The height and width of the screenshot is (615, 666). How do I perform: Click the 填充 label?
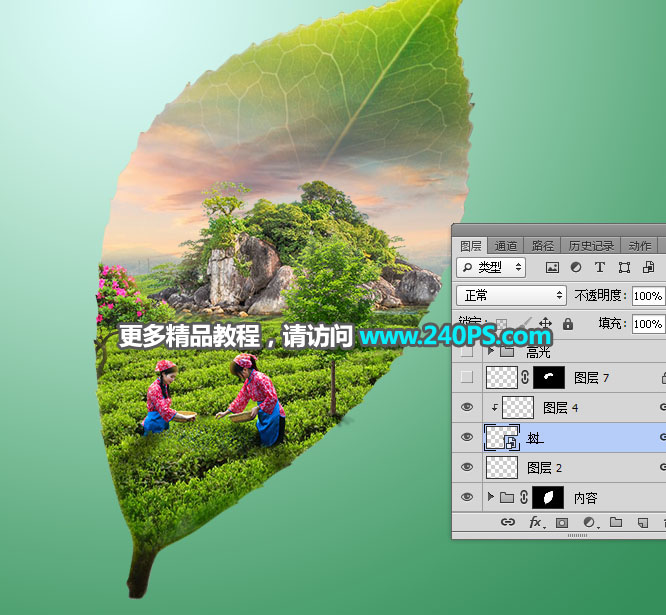click(612, 324)
